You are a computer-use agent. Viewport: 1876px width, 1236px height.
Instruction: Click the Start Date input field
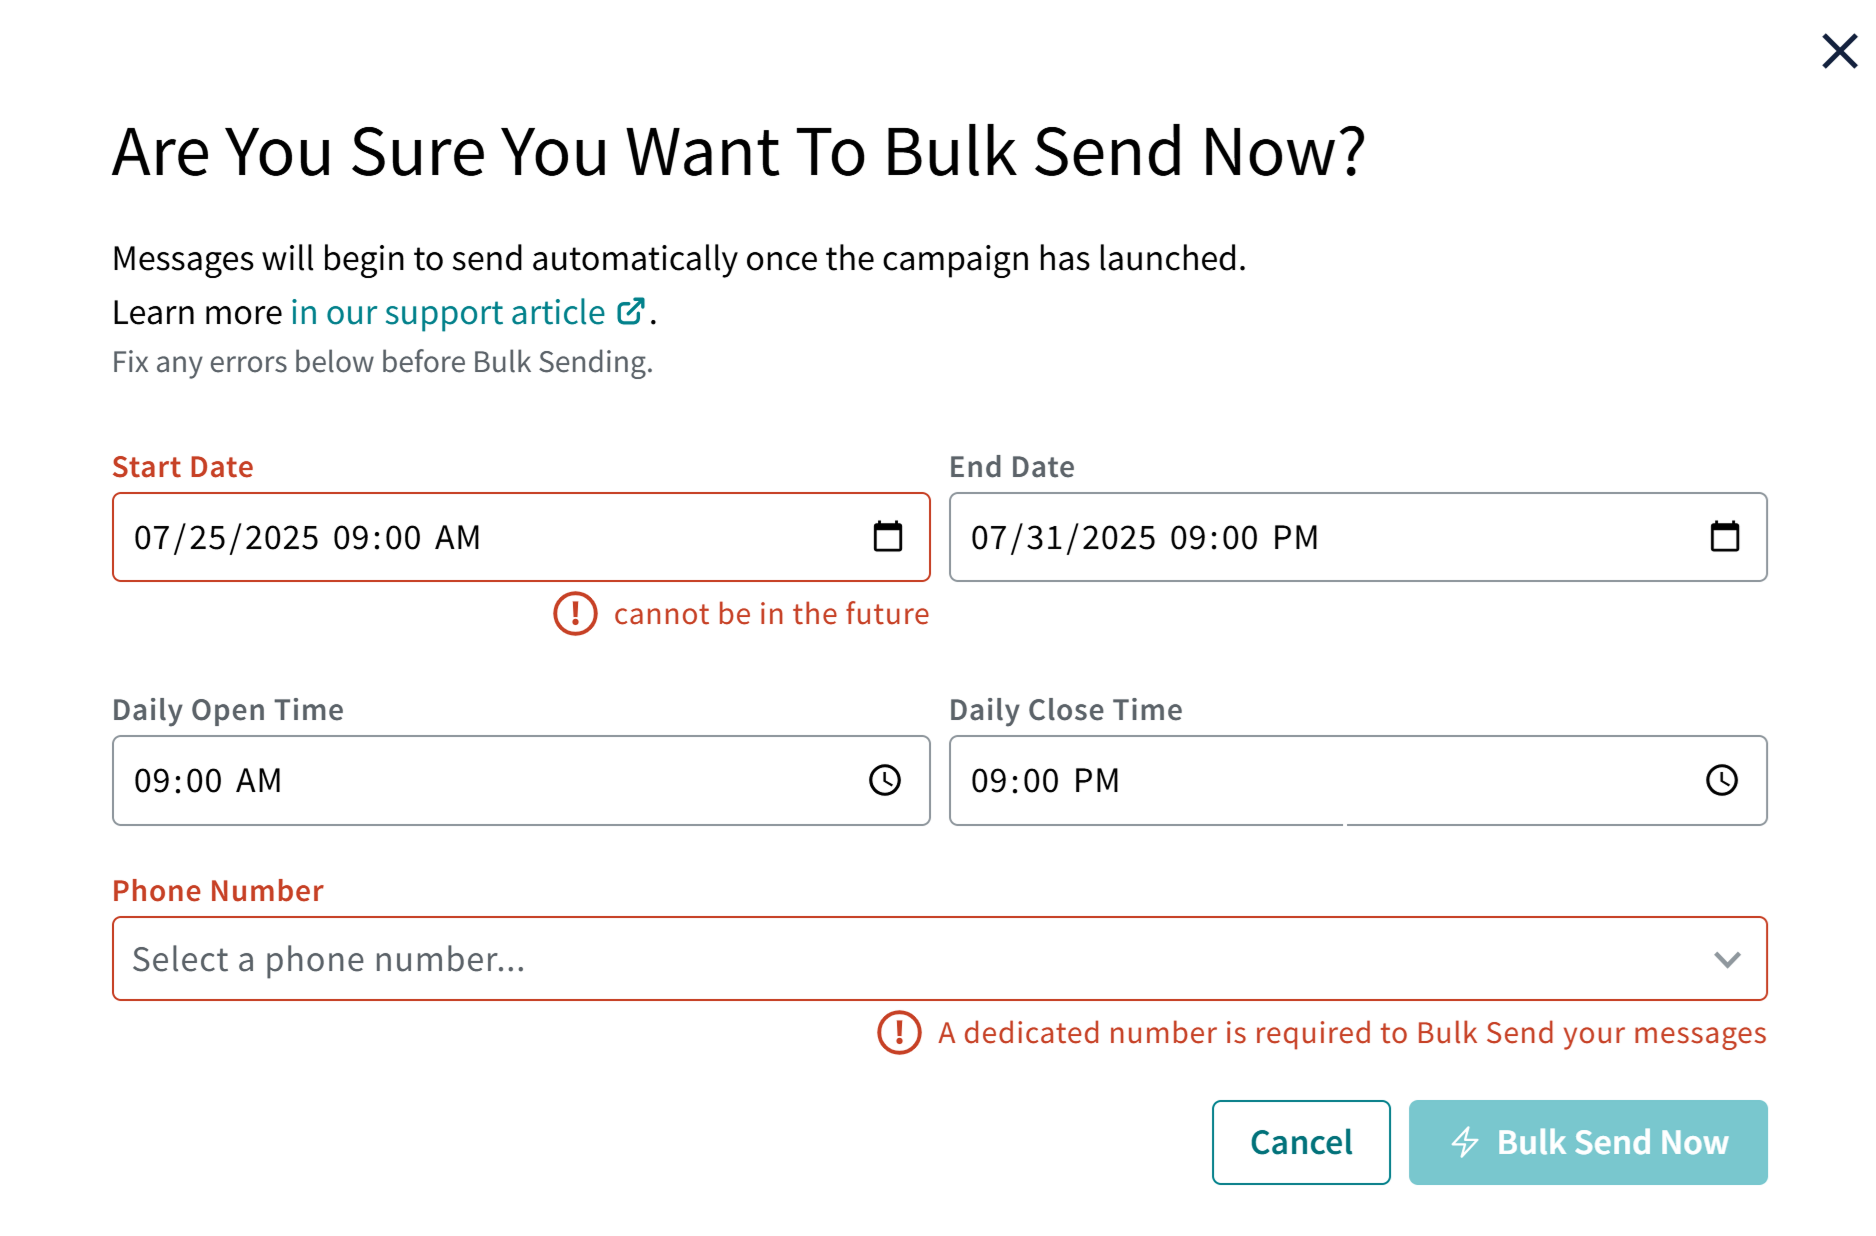coord(450,537)
